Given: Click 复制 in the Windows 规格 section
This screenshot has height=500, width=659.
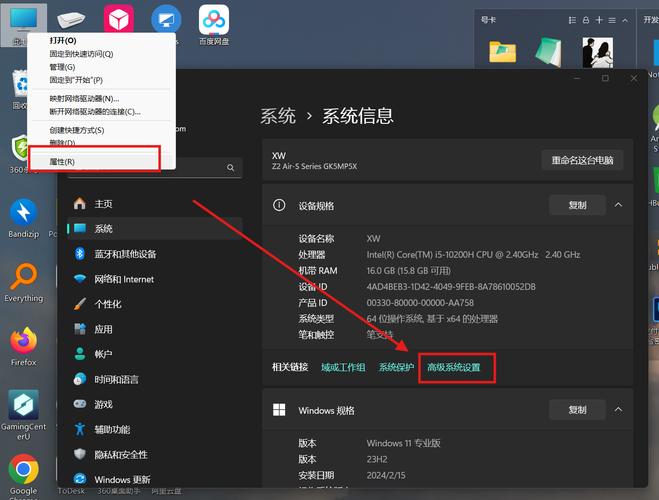Looking at the screenshot, I should [577, 410].
